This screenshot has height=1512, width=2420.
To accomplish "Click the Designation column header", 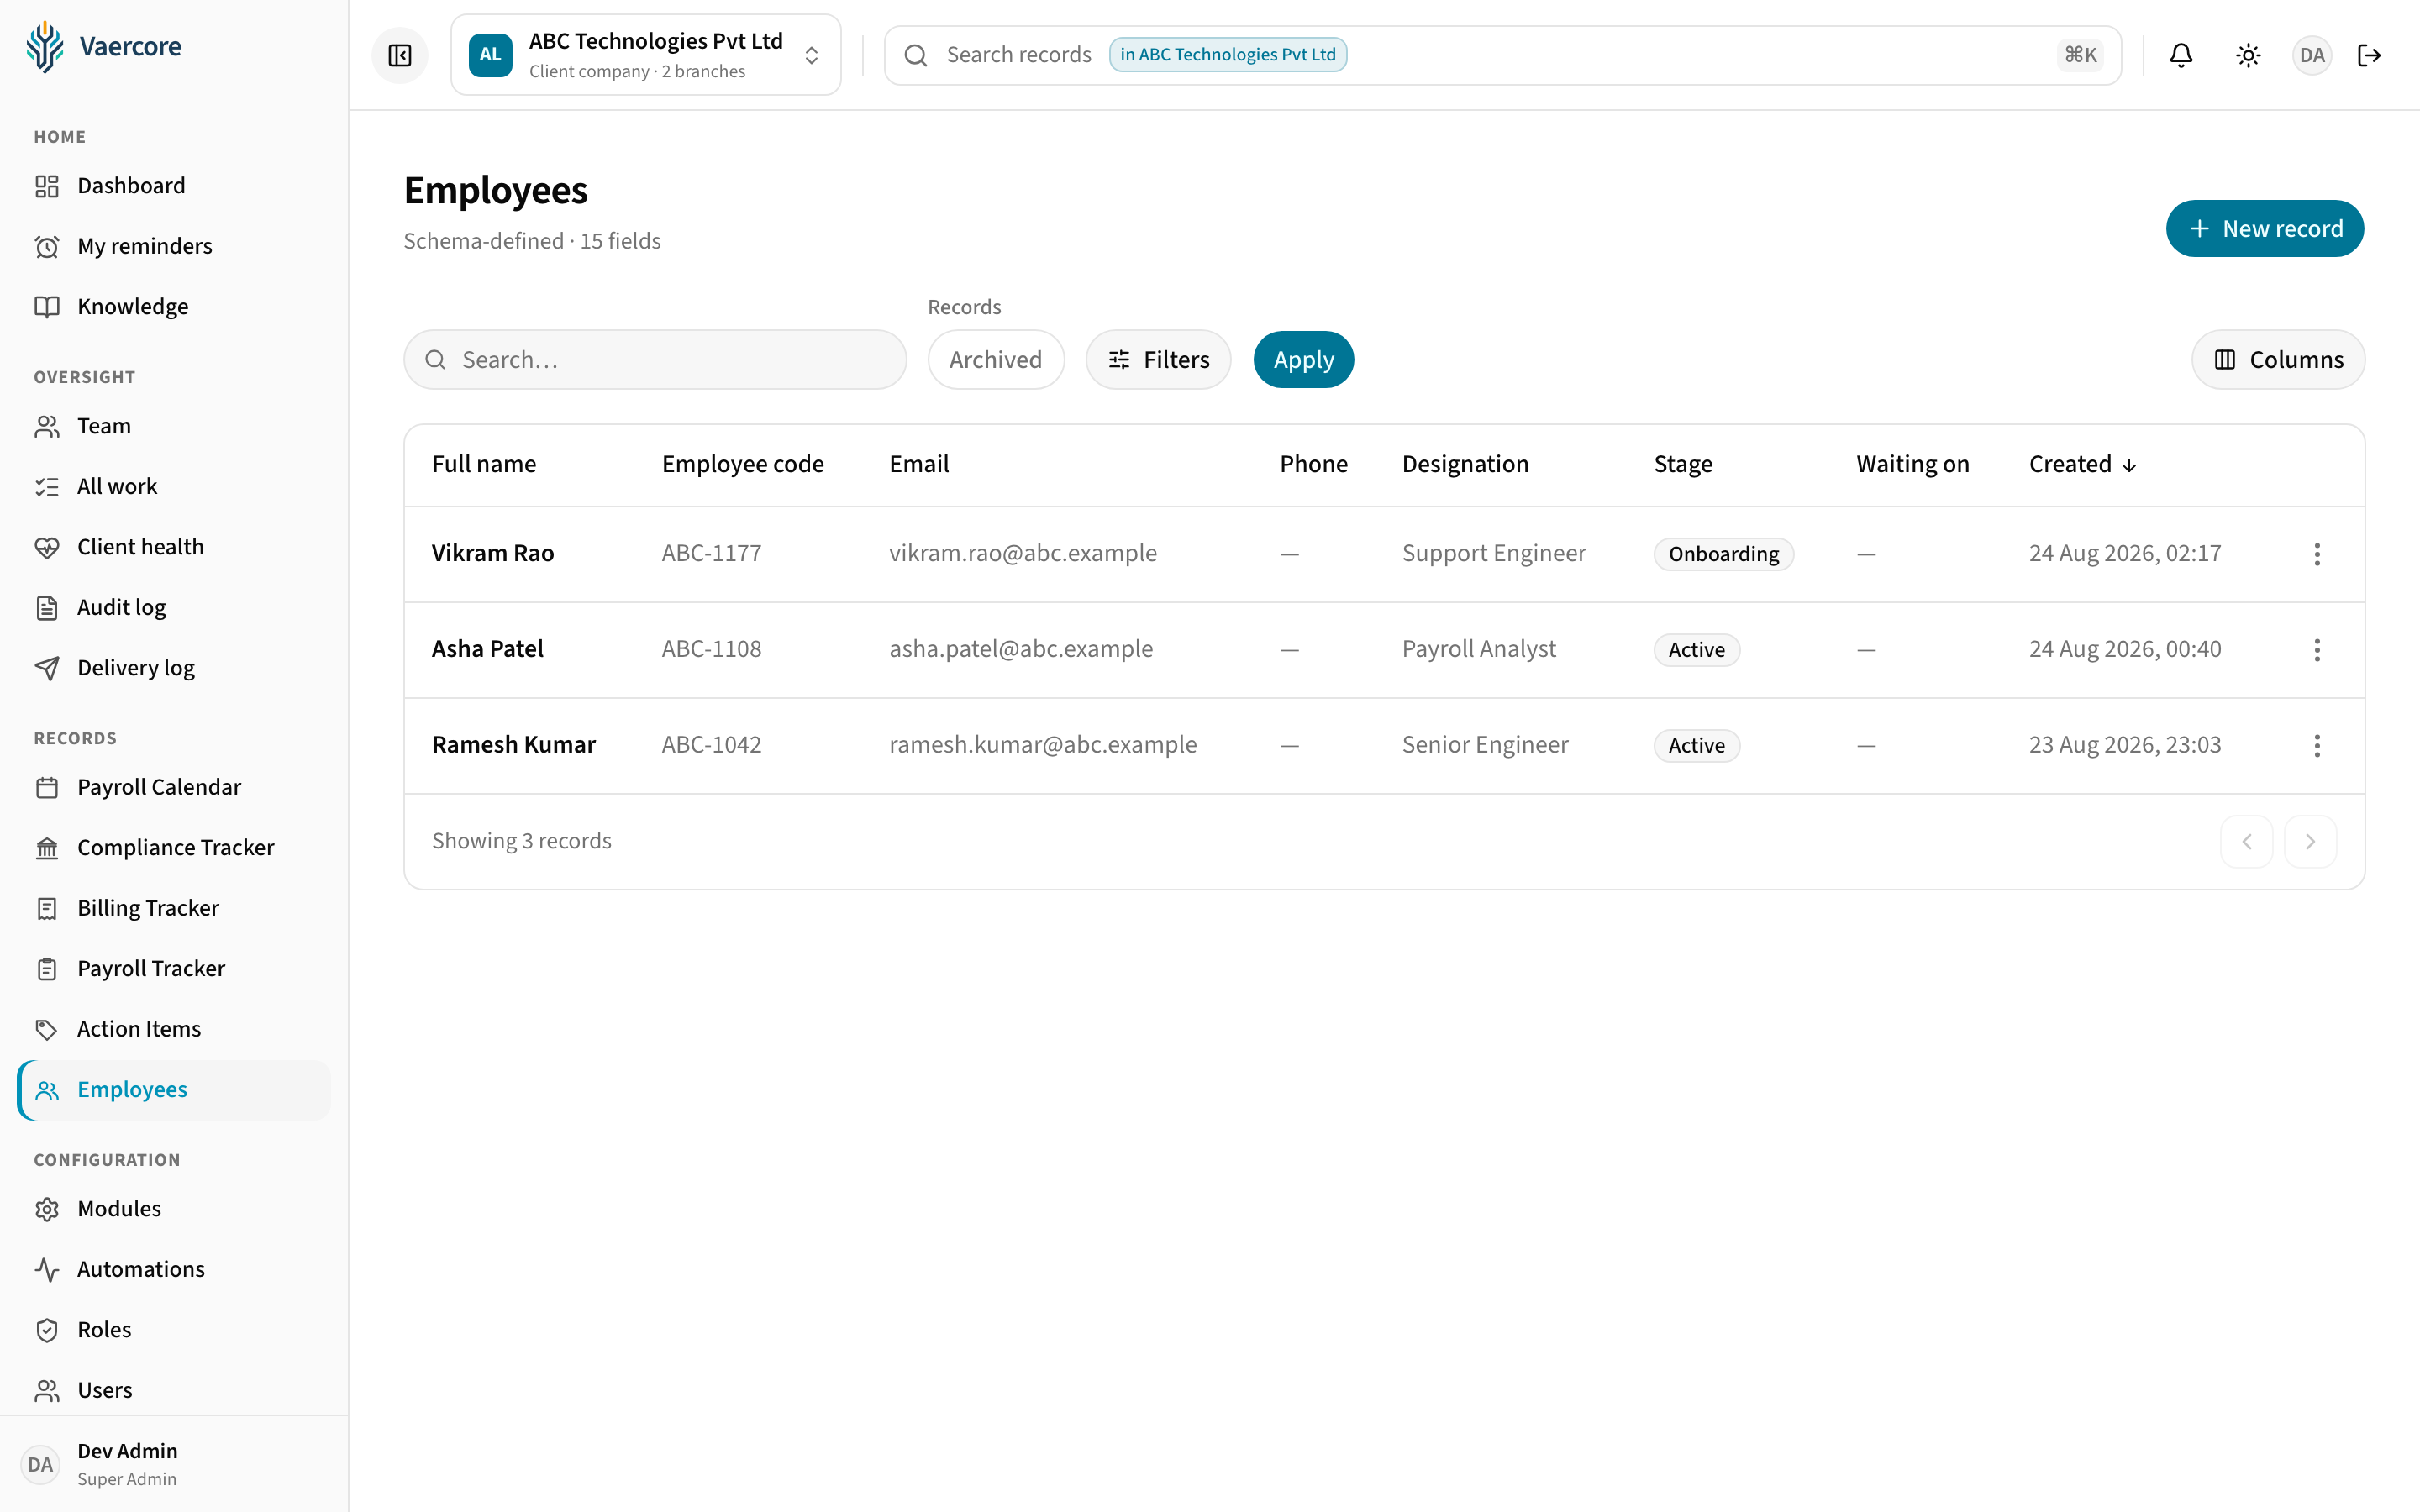I will point(1465,464).
